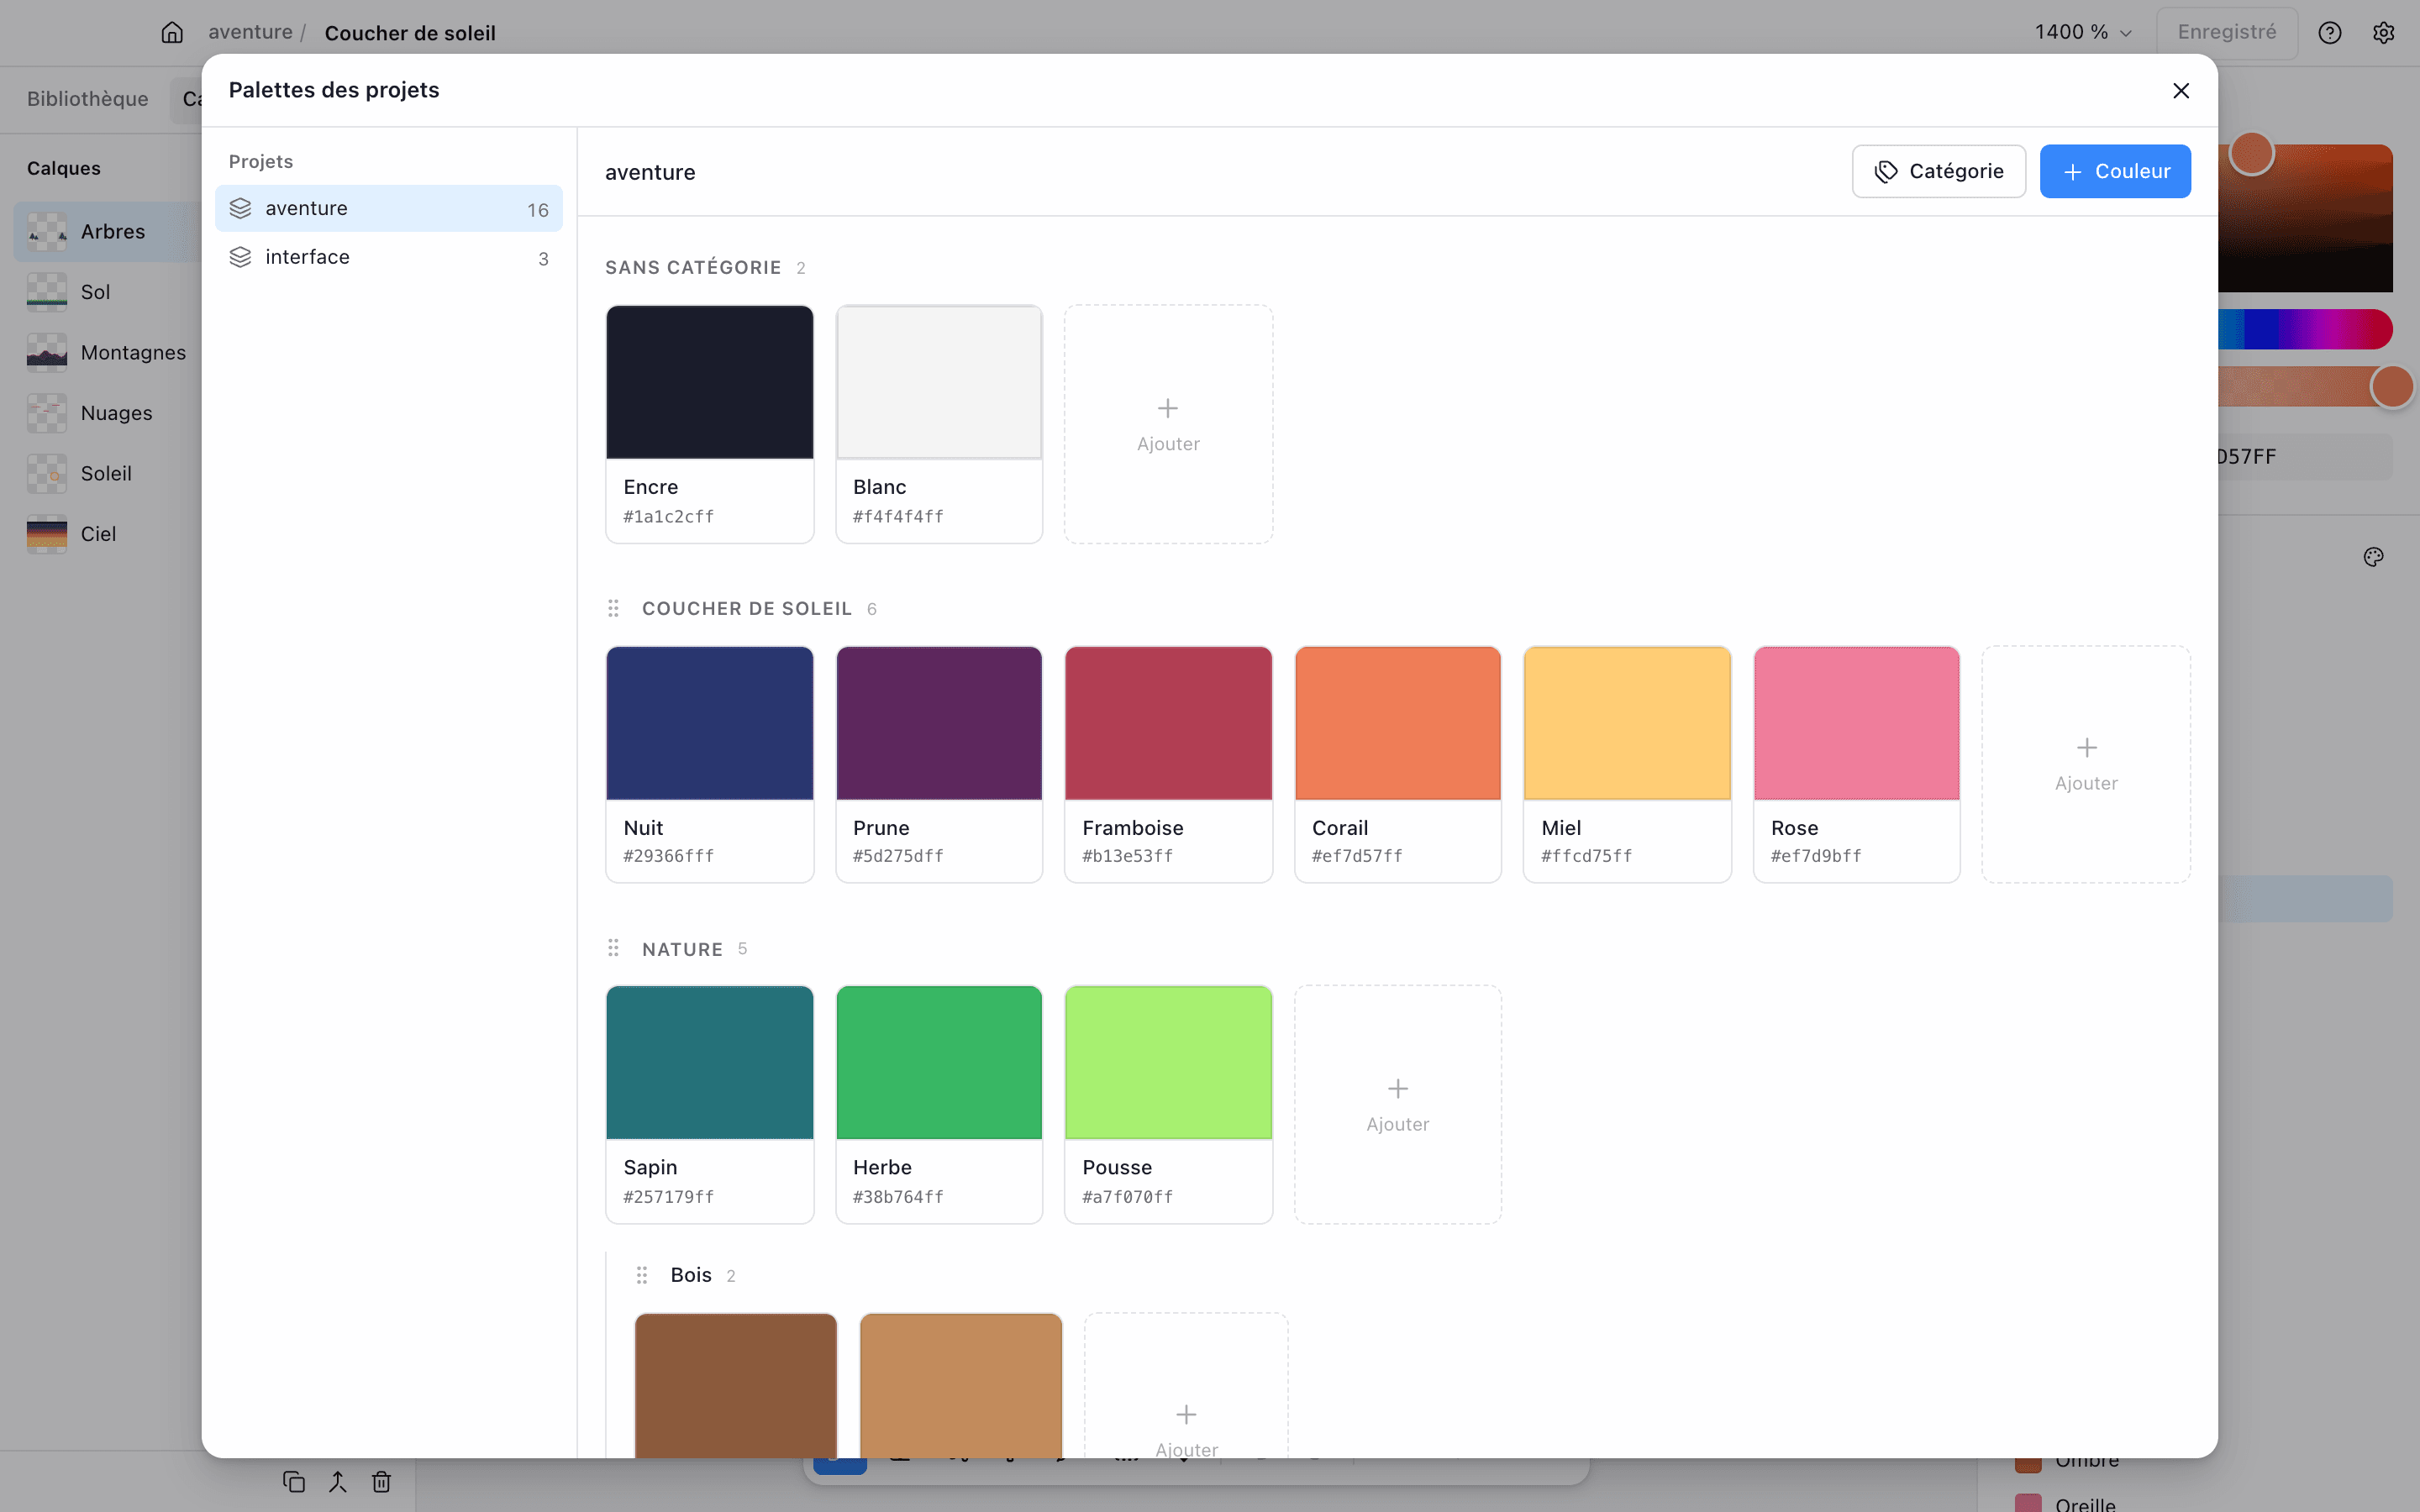The height and width of the screenshot is (1512, 2420).
Task: Click the merge layers icon
Action: [338, 1481]
